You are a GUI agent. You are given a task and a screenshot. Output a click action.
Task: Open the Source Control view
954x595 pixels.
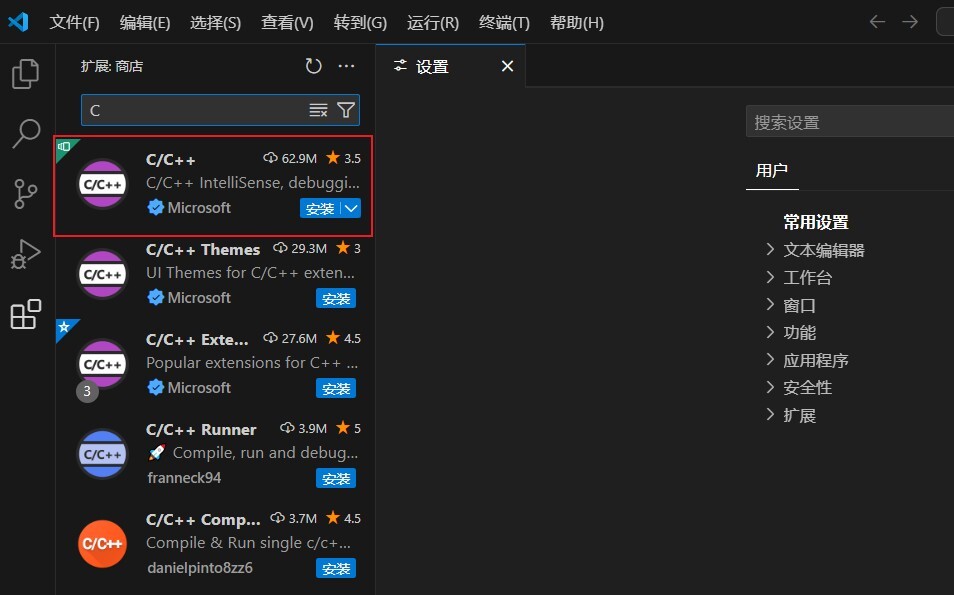pos(26,194)
